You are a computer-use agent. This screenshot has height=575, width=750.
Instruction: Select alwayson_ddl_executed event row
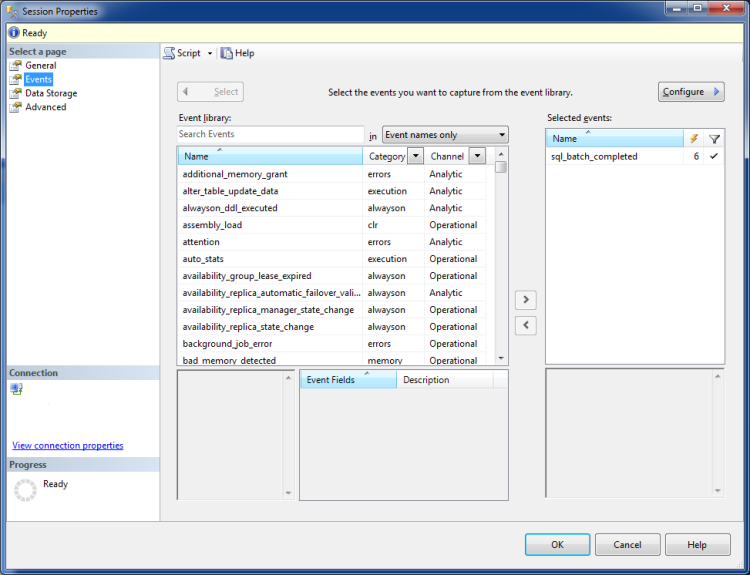click(331, 208)
